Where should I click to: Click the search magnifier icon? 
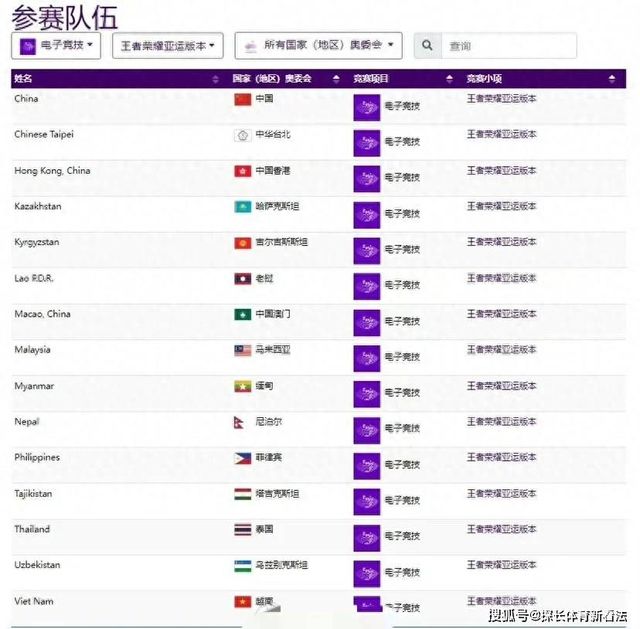click(428, 46)
